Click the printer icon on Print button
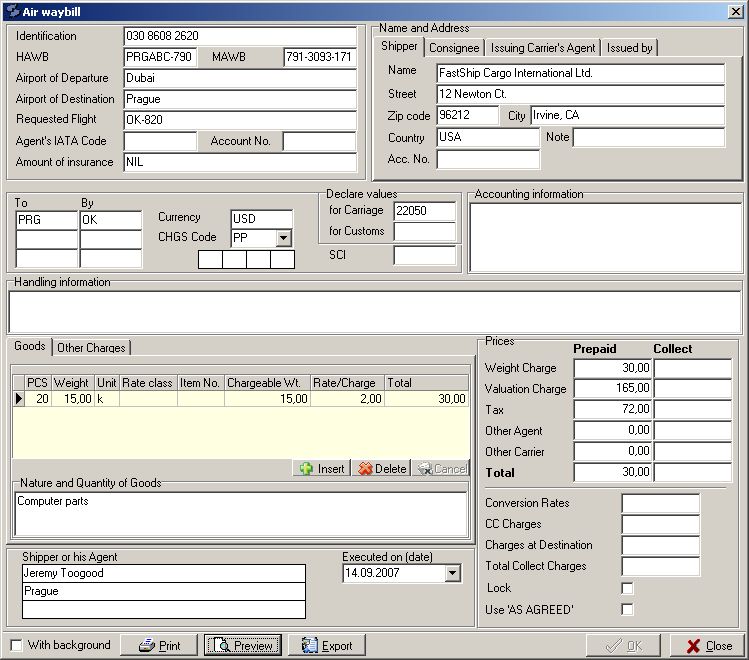The height and width of the screenshot is (660, 749). coord(147,645)
